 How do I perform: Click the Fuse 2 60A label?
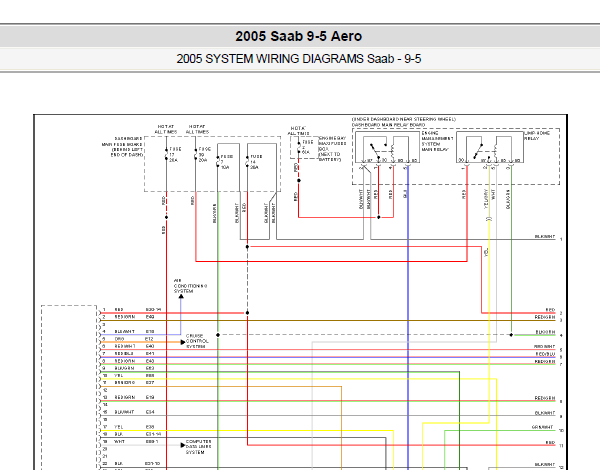(308, 147)
